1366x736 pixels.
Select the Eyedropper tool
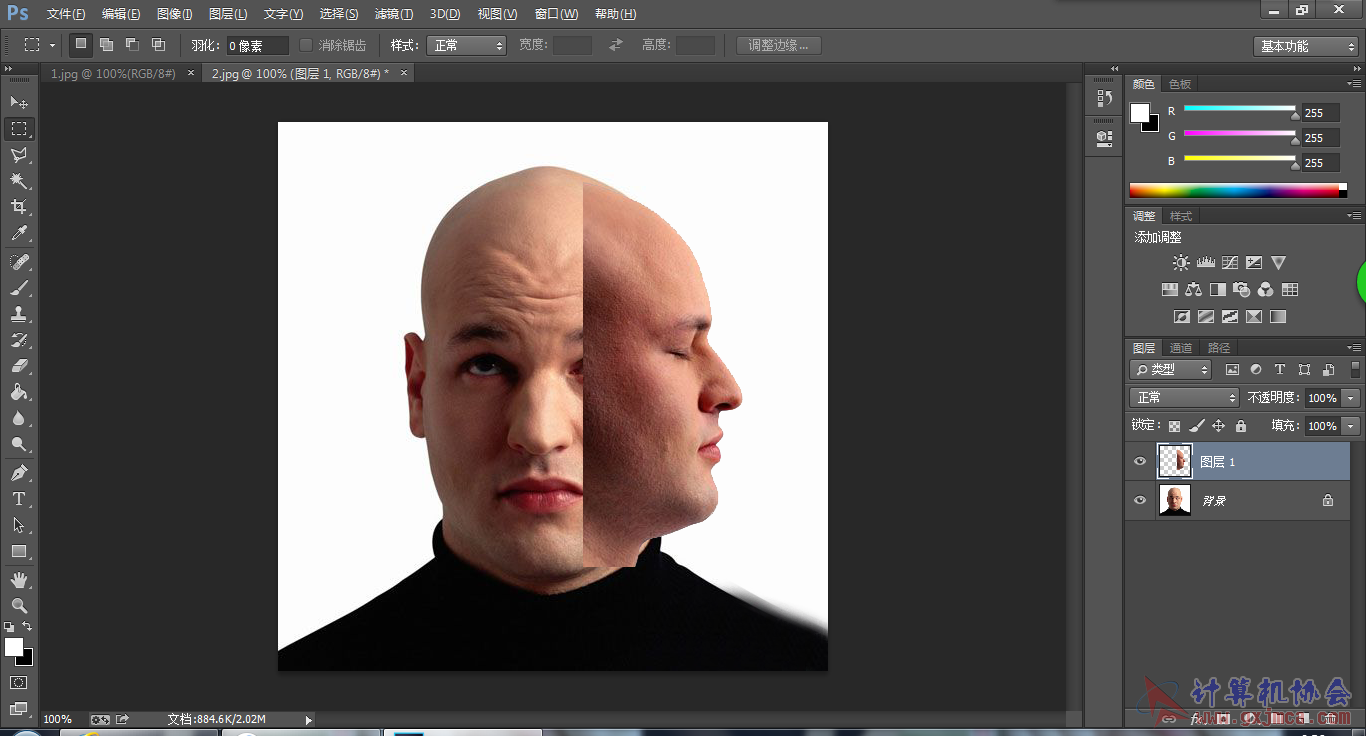[x=19, y=234]
